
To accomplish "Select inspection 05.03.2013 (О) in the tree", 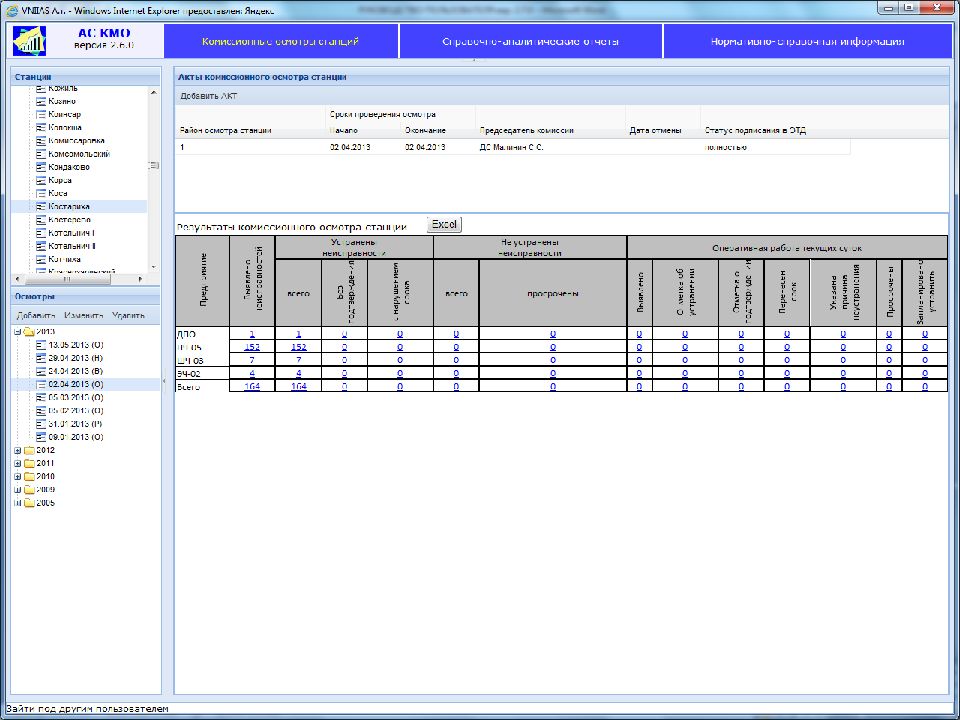I will [x=76, y=397].
